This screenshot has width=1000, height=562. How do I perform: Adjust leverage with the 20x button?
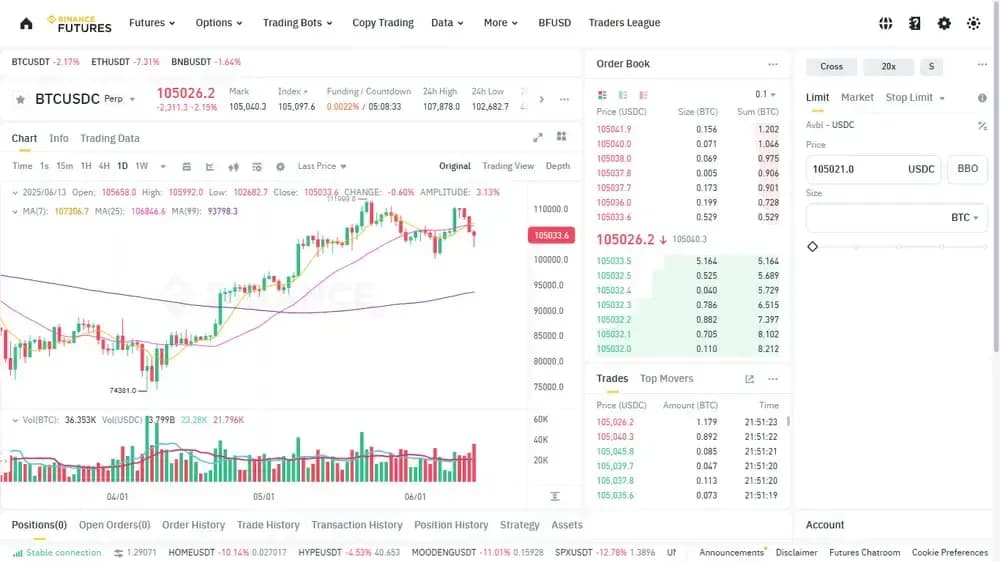click(x=888, y=67)
